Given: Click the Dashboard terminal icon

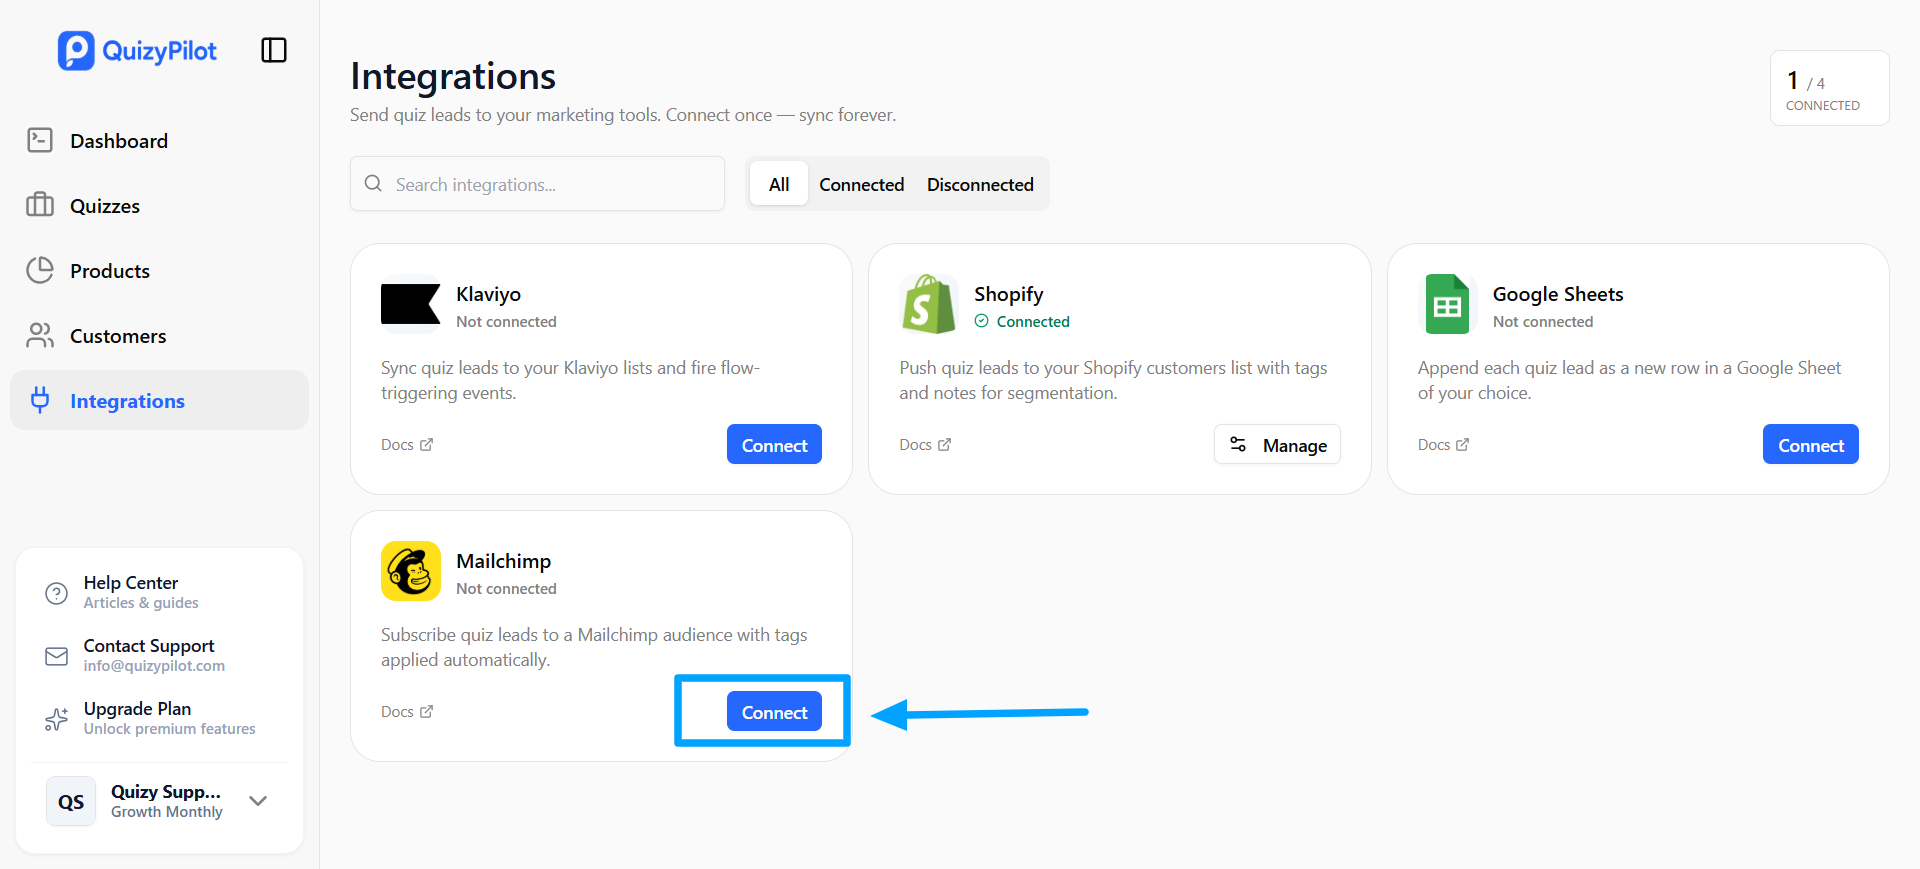Looking at the screenshot, I should [40, 140].
